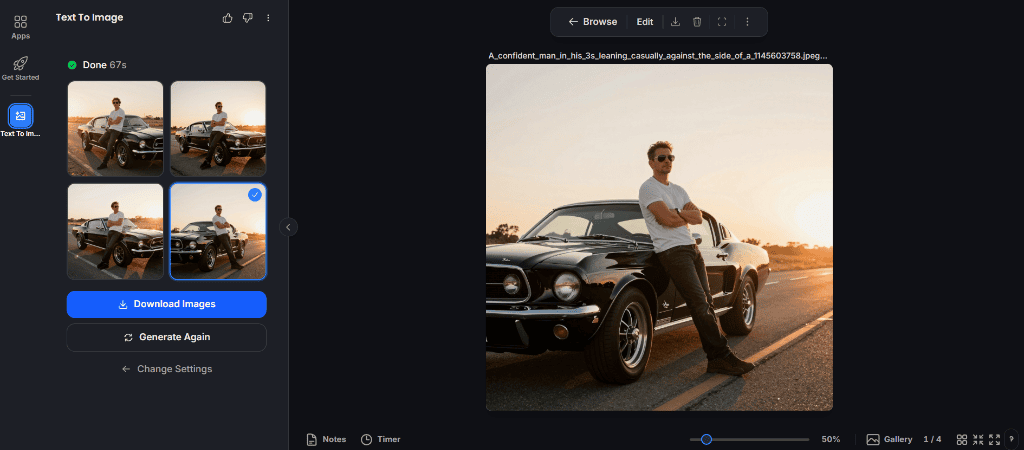The width and height of the screenshot is (1024, 450).
Task: Click Generate Again button
Action: (167, 337)
